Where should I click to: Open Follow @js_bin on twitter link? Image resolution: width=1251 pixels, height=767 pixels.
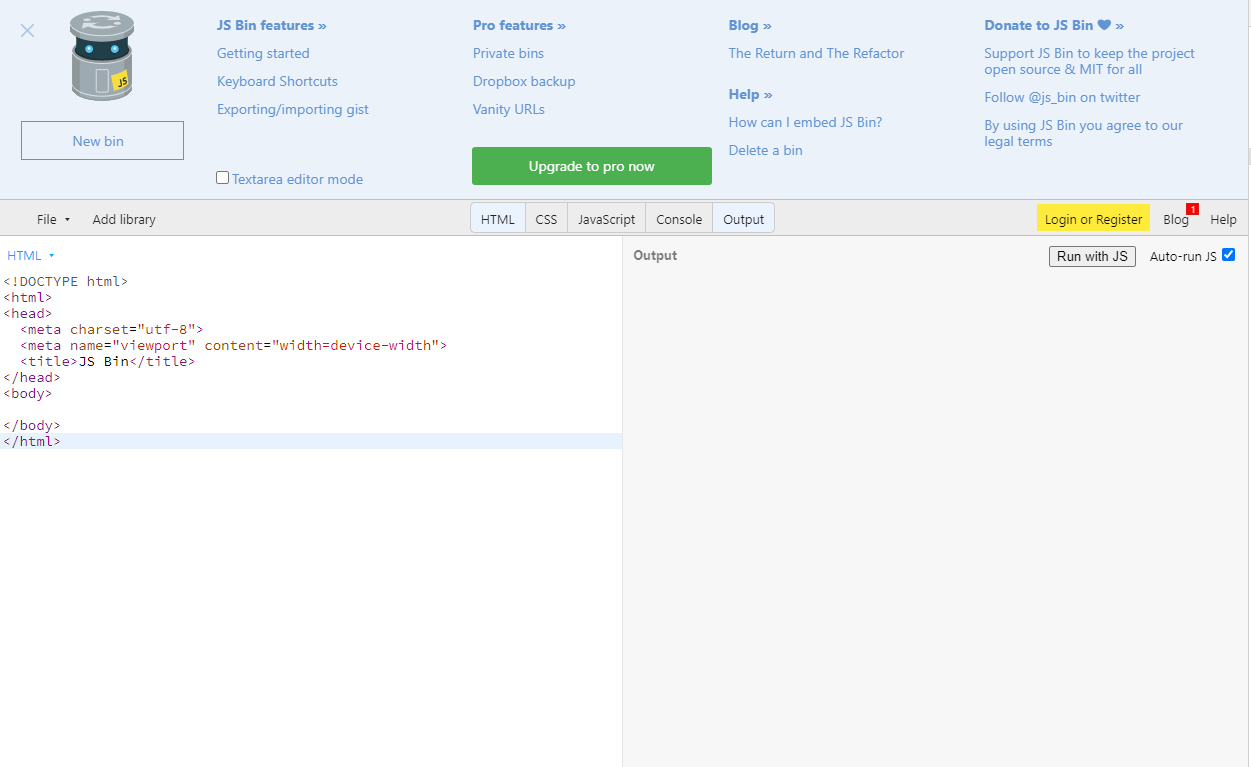pos(1062,97)
